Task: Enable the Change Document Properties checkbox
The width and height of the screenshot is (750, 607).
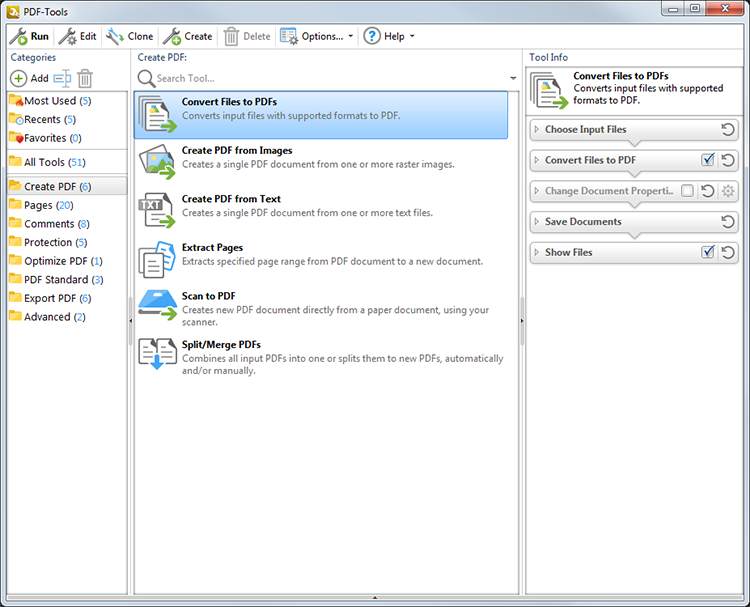Action: 687,191
